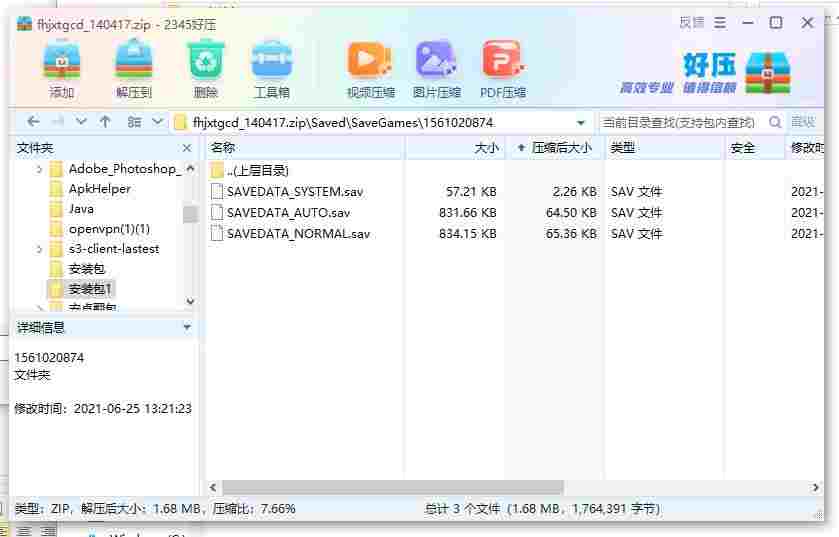Minimize the 2345好压 window
Viewport: 839px width, 537px height.
click(748, 23)
